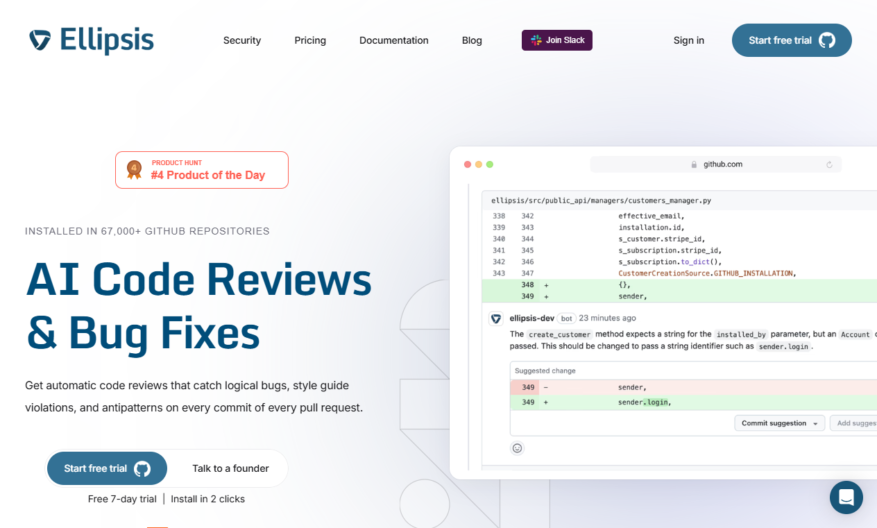Click the 'AI Code Reviews & Bug Fixes' heading
Screen dimensions: 877x528
point(199,306)
